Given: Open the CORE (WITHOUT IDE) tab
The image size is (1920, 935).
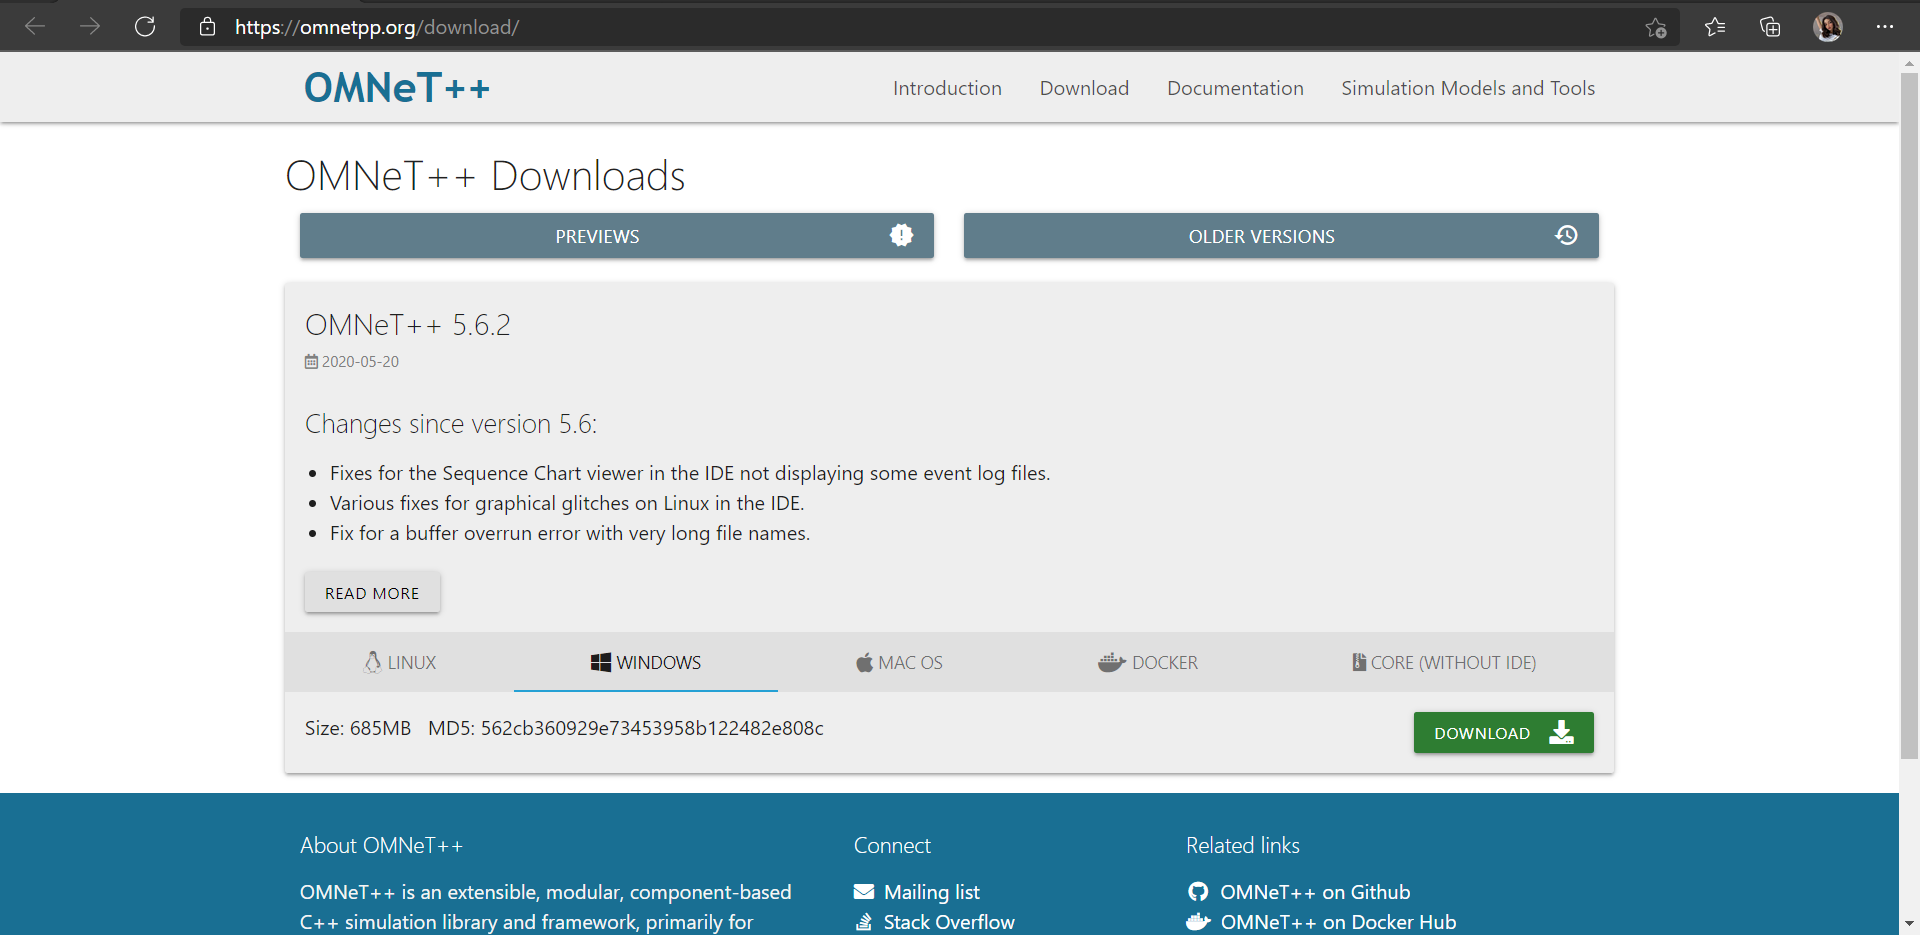Looking at the screenshot, I should 1444,662.
